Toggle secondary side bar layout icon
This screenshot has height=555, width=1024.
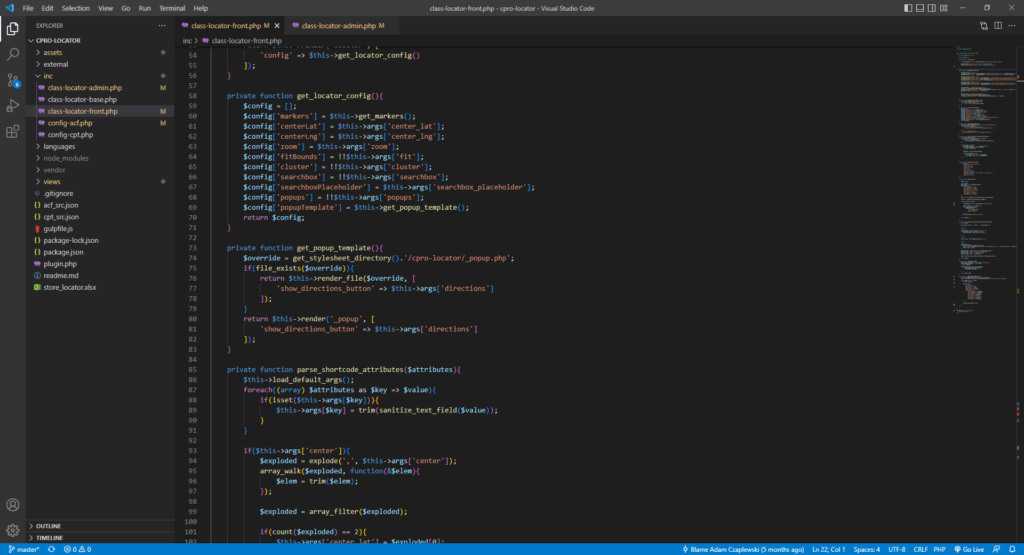[931, 8]
